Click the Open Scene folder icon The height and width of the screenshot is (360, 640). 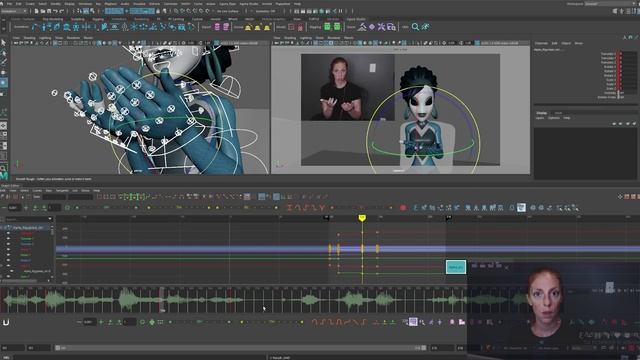42,11
